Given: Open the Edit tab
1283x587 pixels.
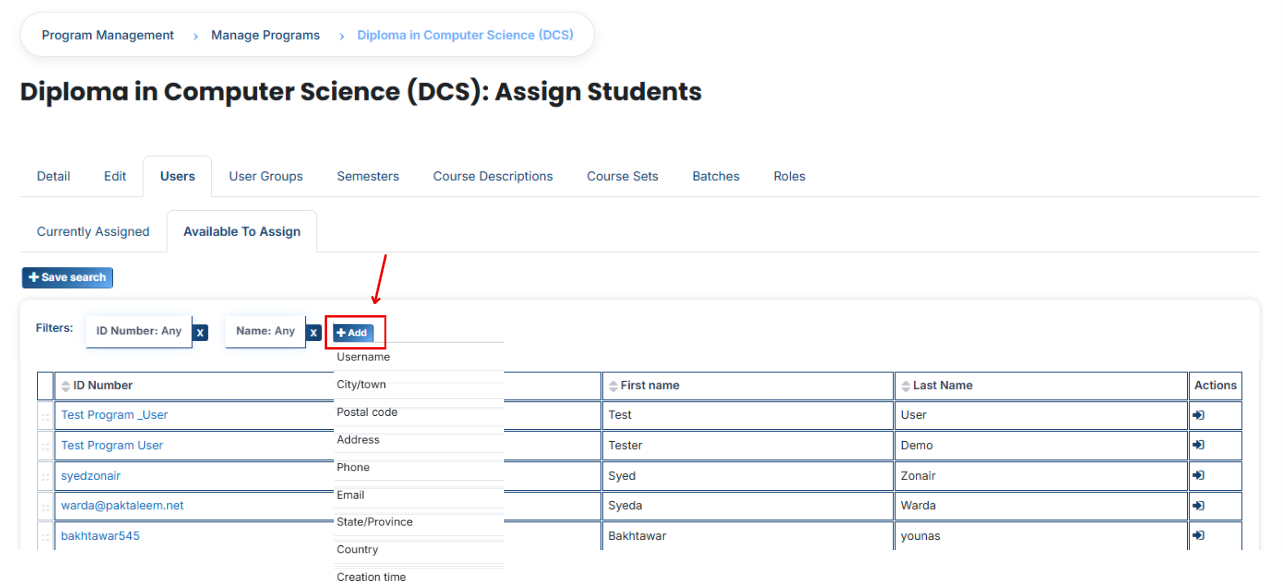Looking at the screenshot, I should [115, 176].
